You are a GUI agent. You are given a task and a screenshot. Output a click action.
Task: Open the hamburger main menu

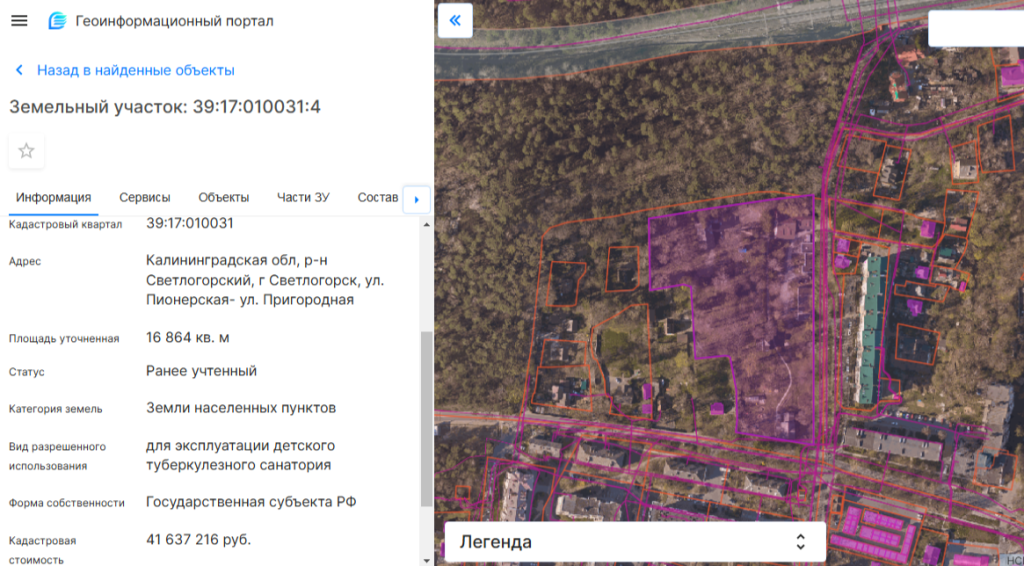19,21
